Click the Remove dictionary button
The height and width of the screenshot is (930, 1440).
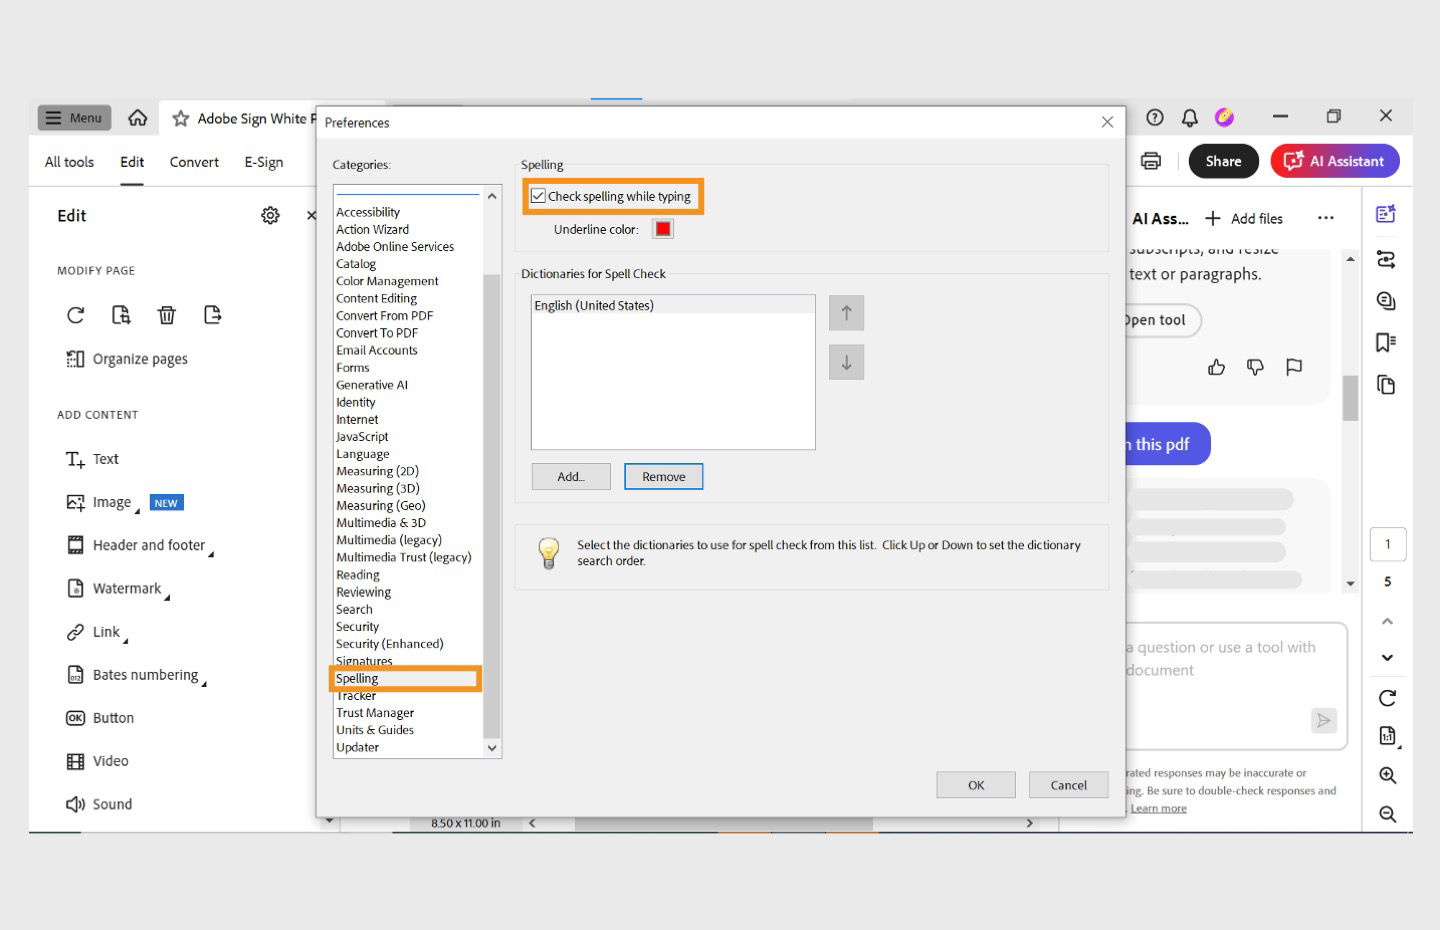tap(663, 476)
